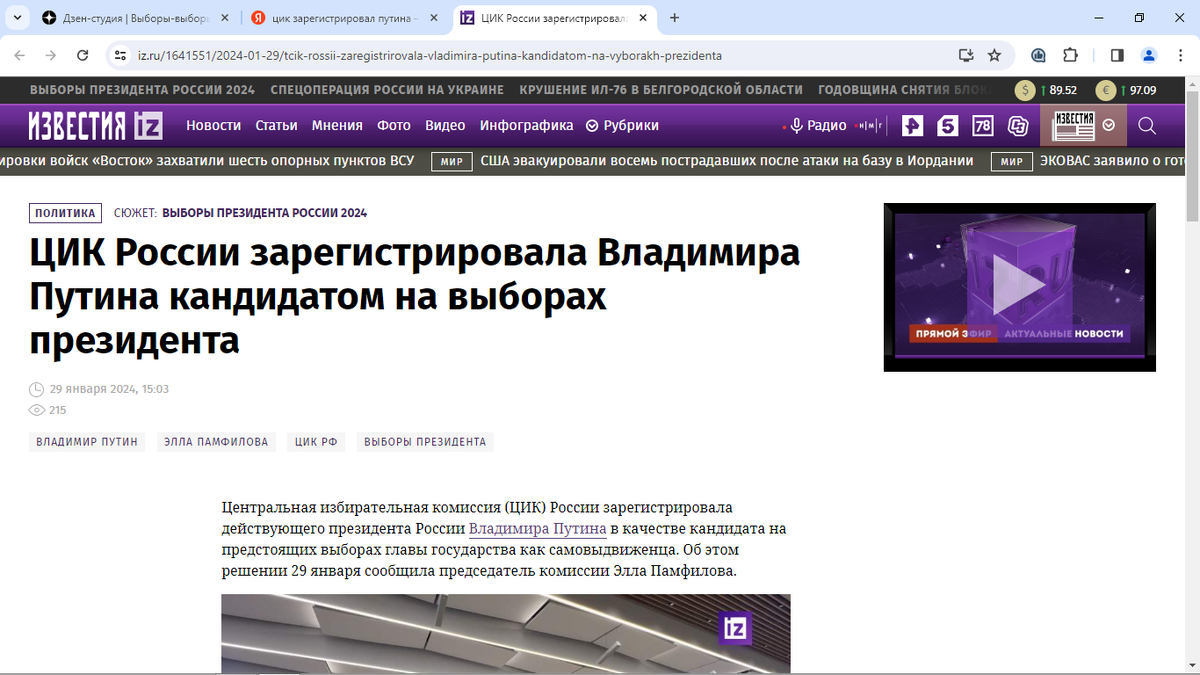Screen dimensions: 1200x675
Task: Reload the current page
Action: (83, 55)
